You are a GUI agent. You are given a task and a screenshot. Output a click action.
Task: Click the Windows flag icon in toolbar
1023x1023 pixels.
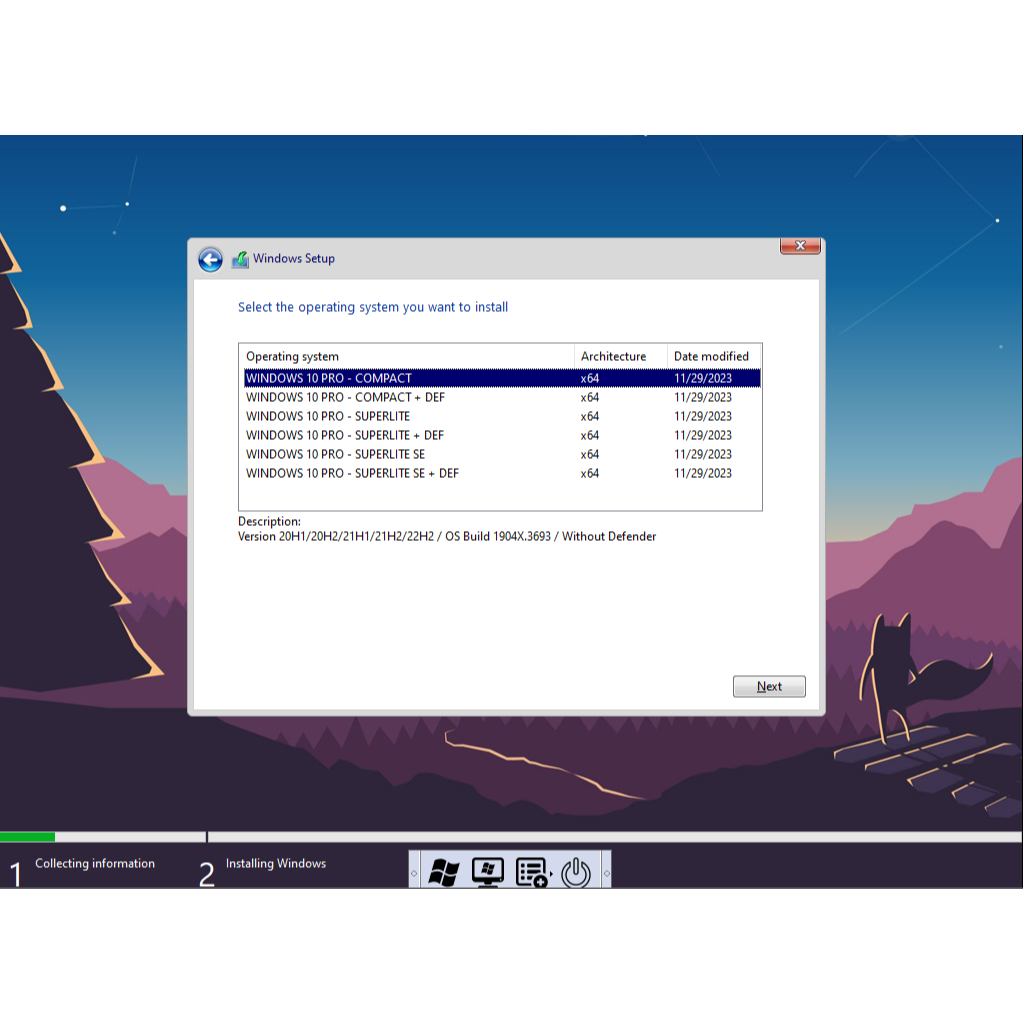(444, 872)
